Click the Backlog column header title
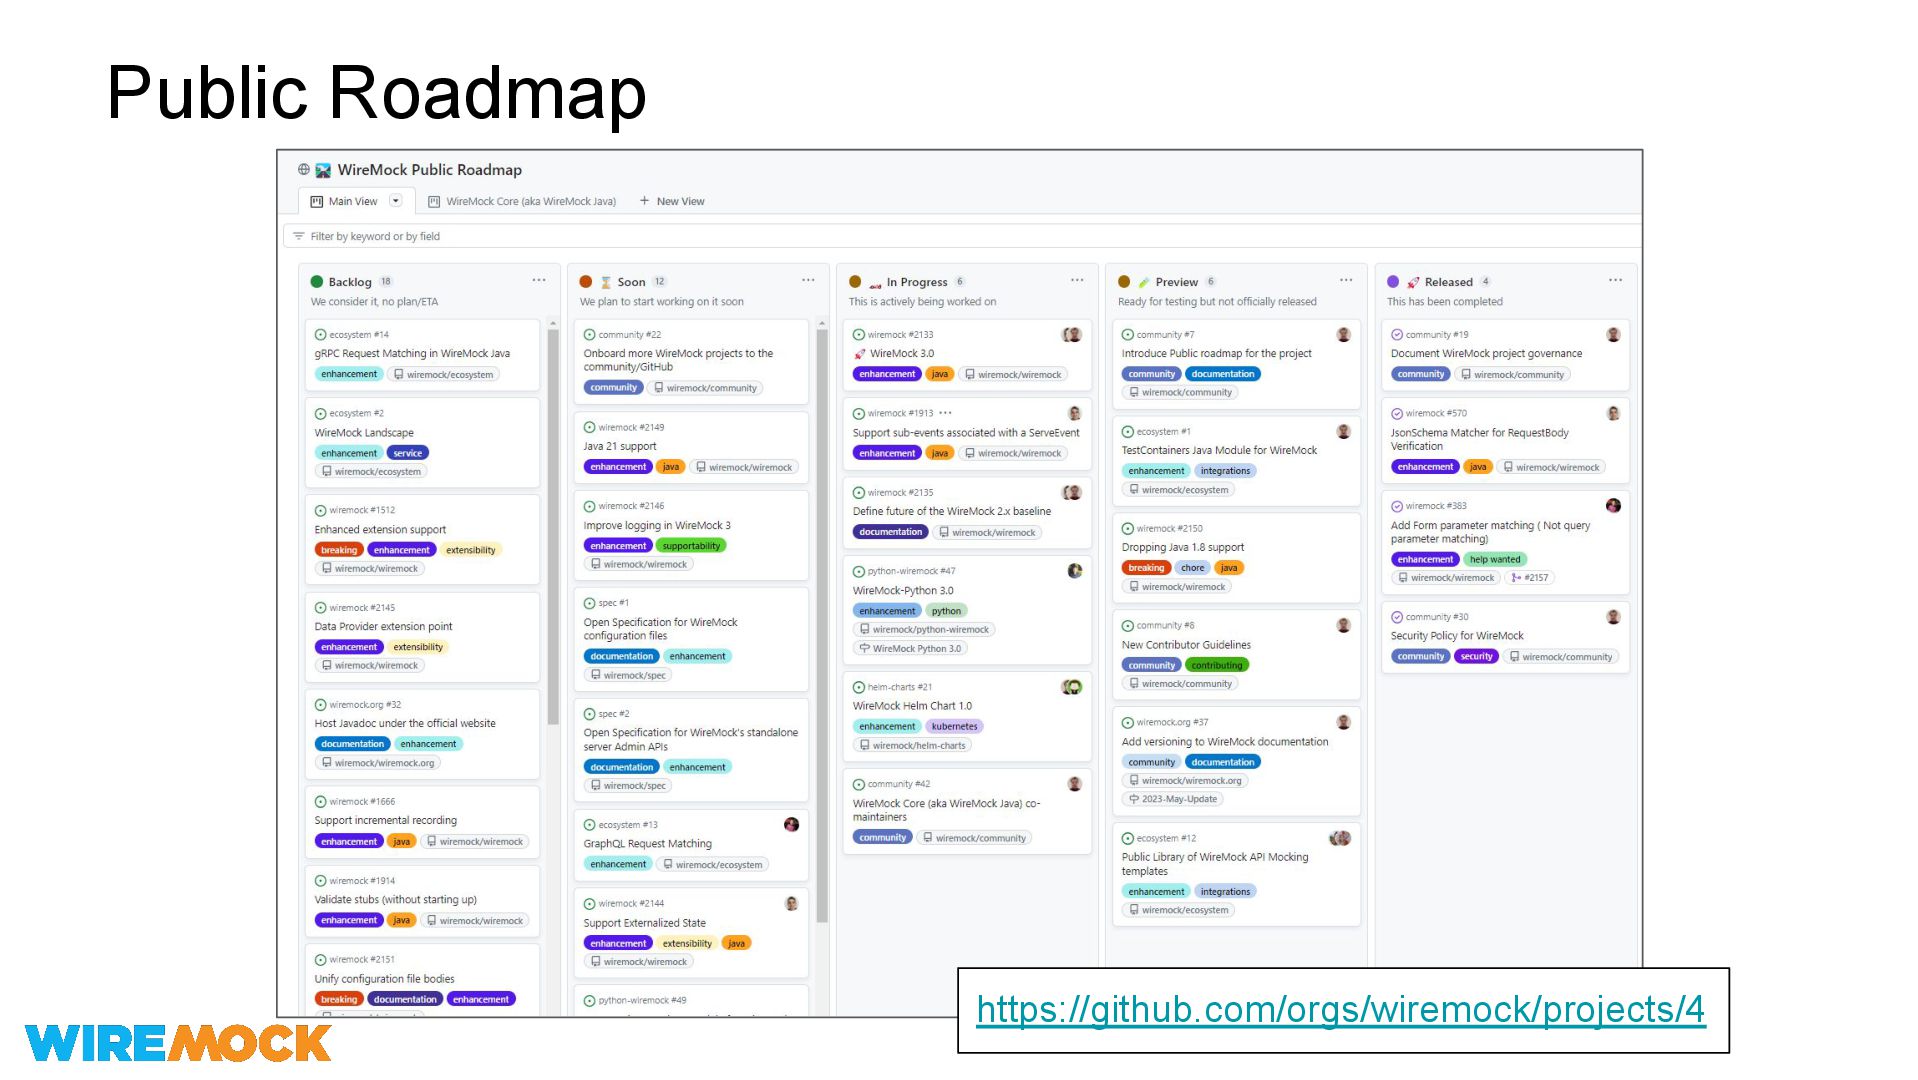Screen dimensions: 1918x1080 [x=350, y=282]
